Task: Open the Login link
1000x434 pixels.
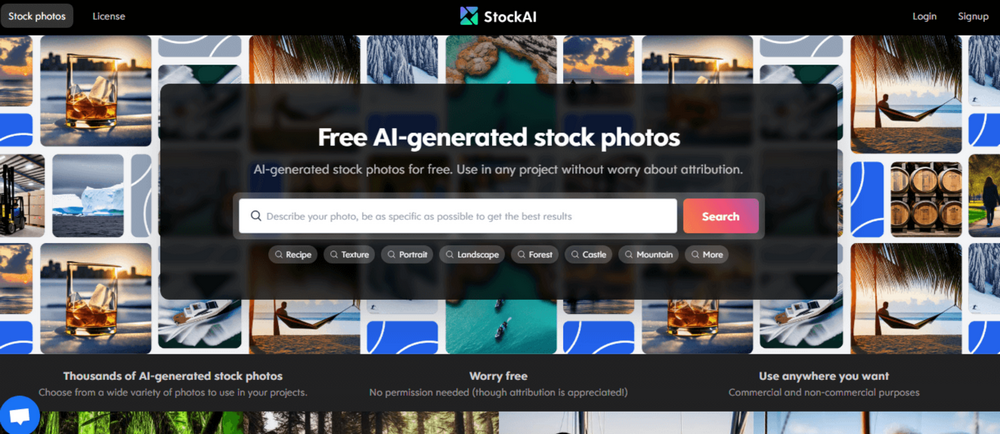Action: point(924,17)
